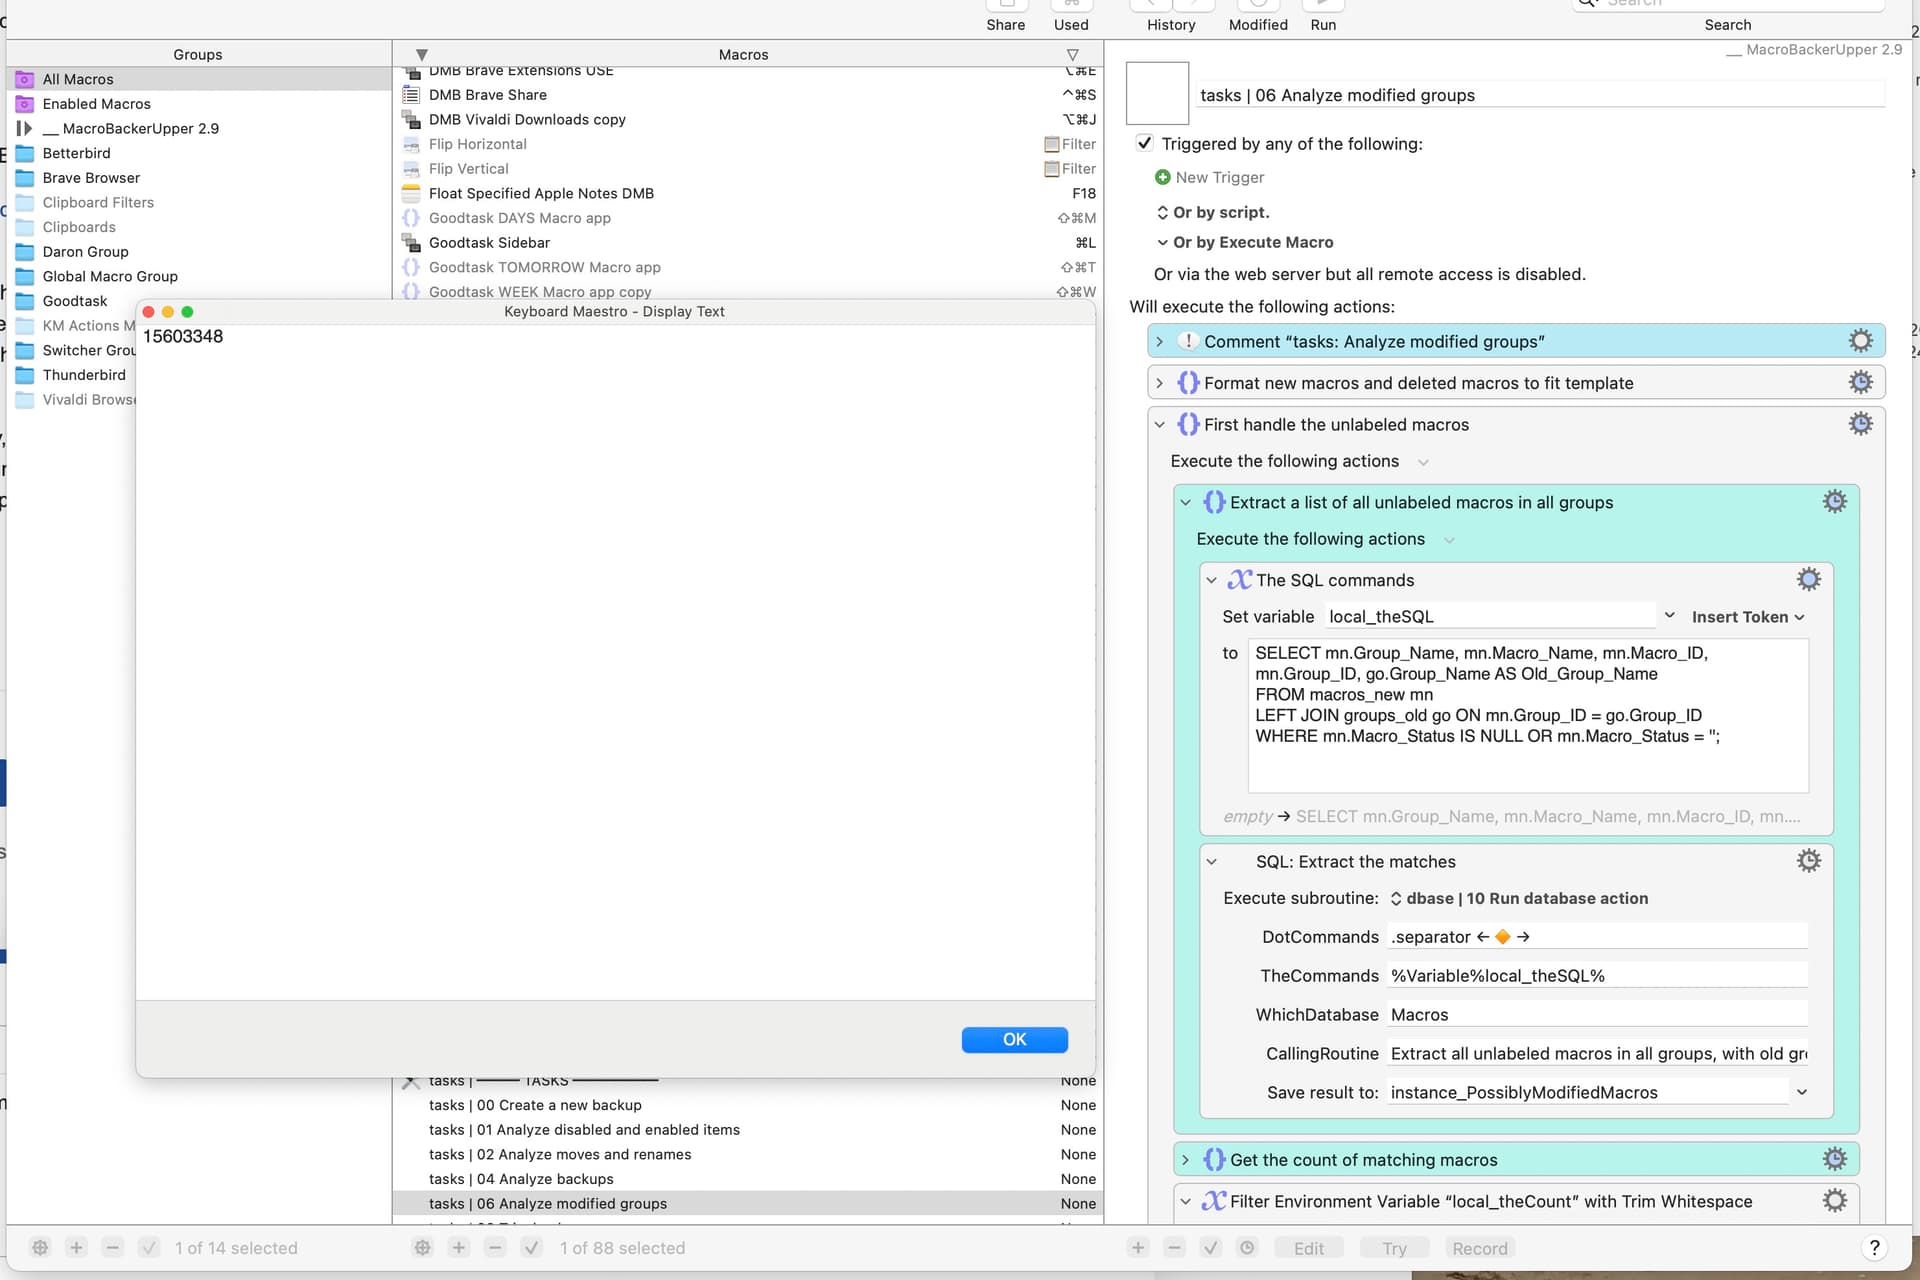The image size is (1920, 1280).
Task: Click the Run toolbar item
Action: (1323, 16)
